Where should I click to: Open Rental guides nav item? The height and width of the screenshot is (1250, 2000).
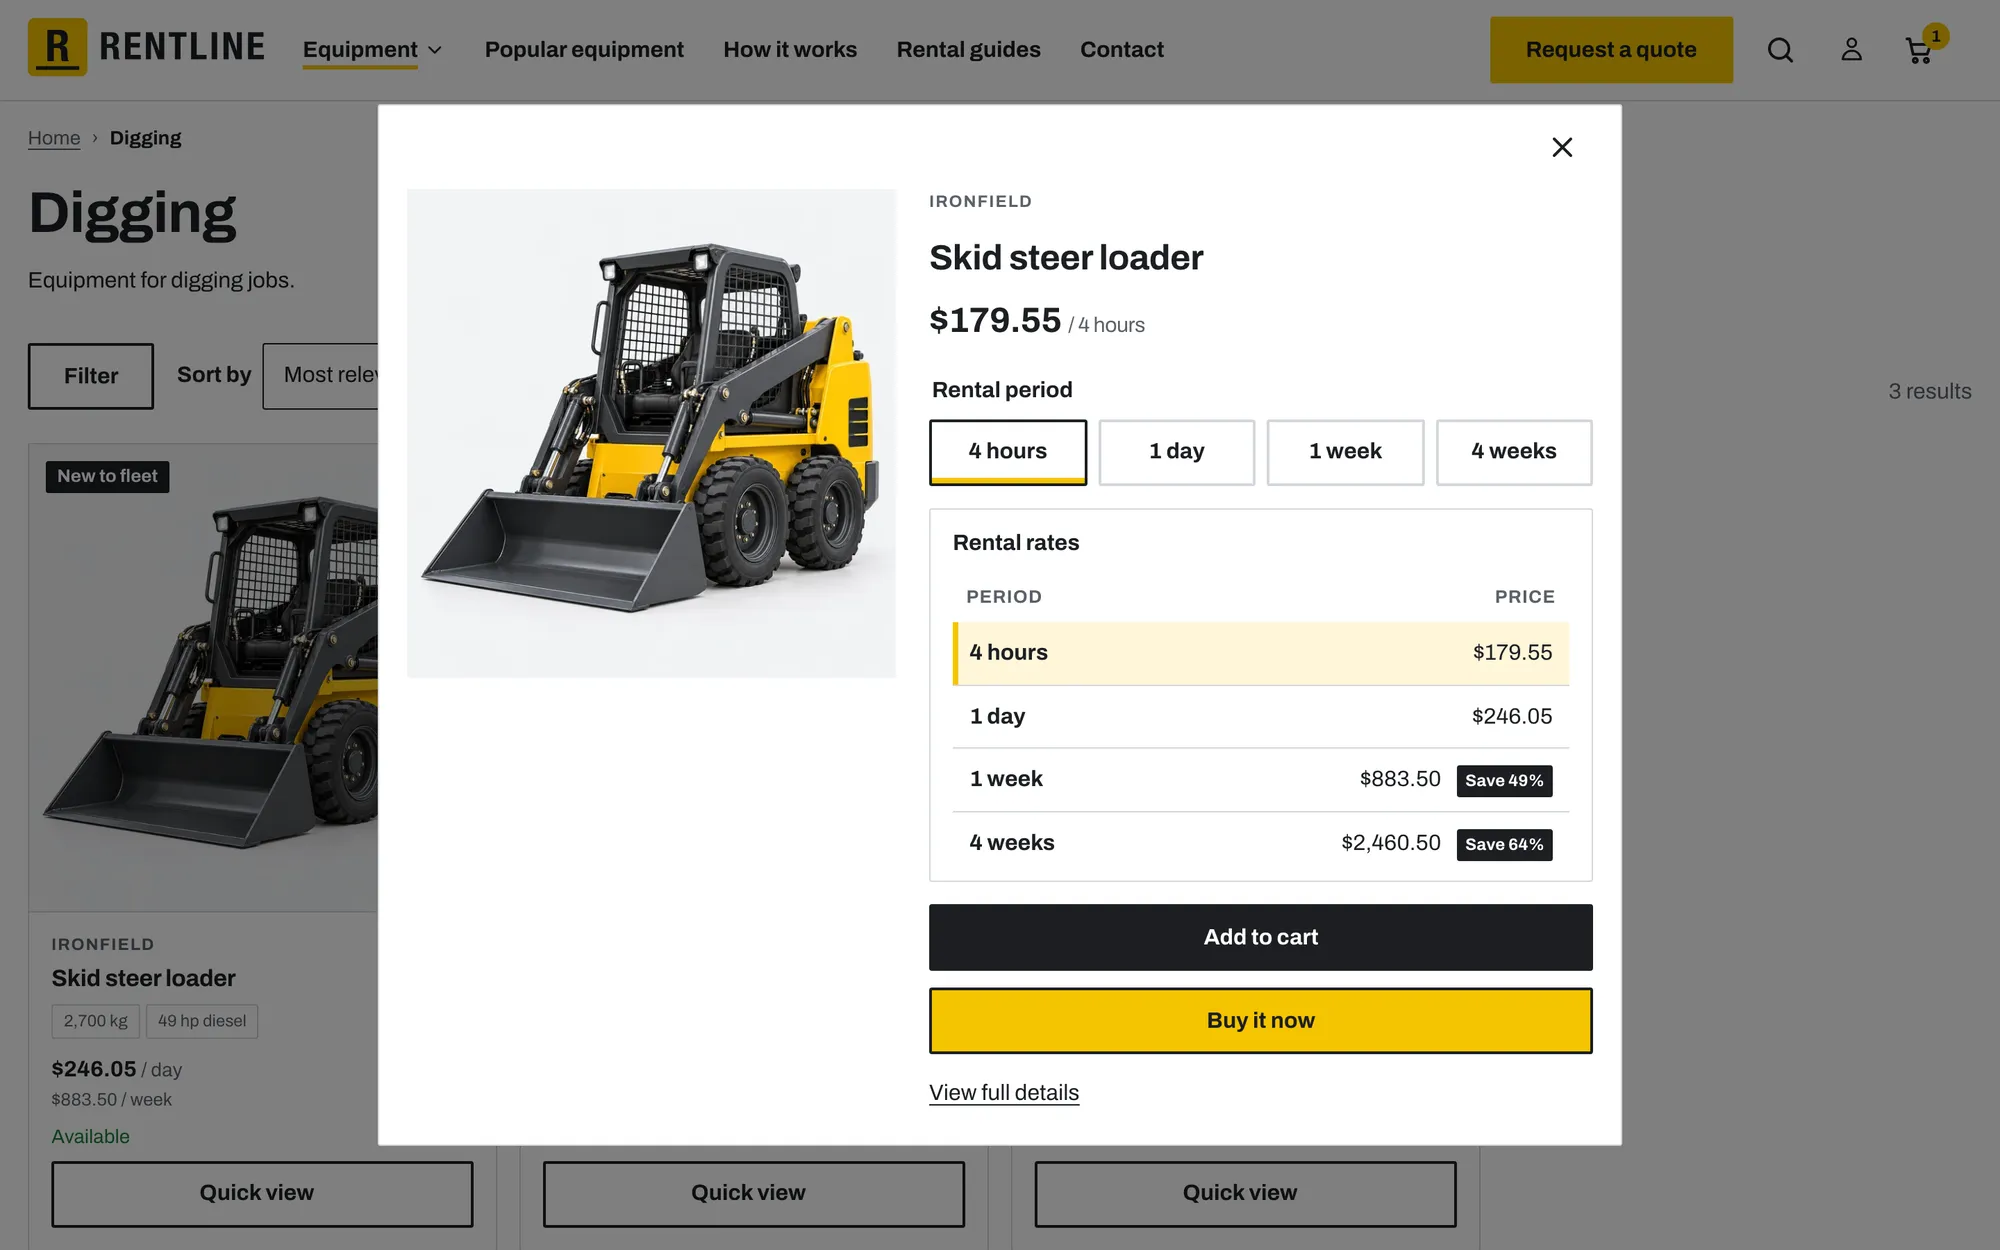click(968, 50)
